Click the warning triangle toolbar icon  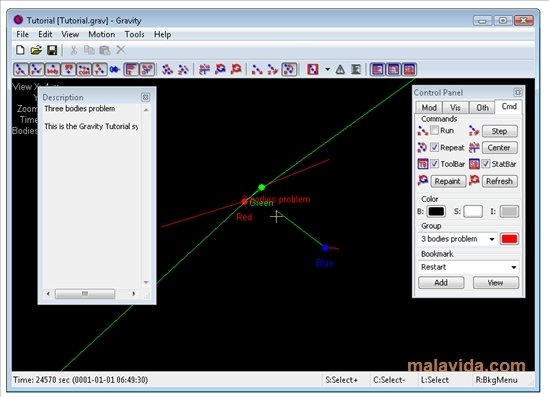pyautogui.click(x=340, y=69)
